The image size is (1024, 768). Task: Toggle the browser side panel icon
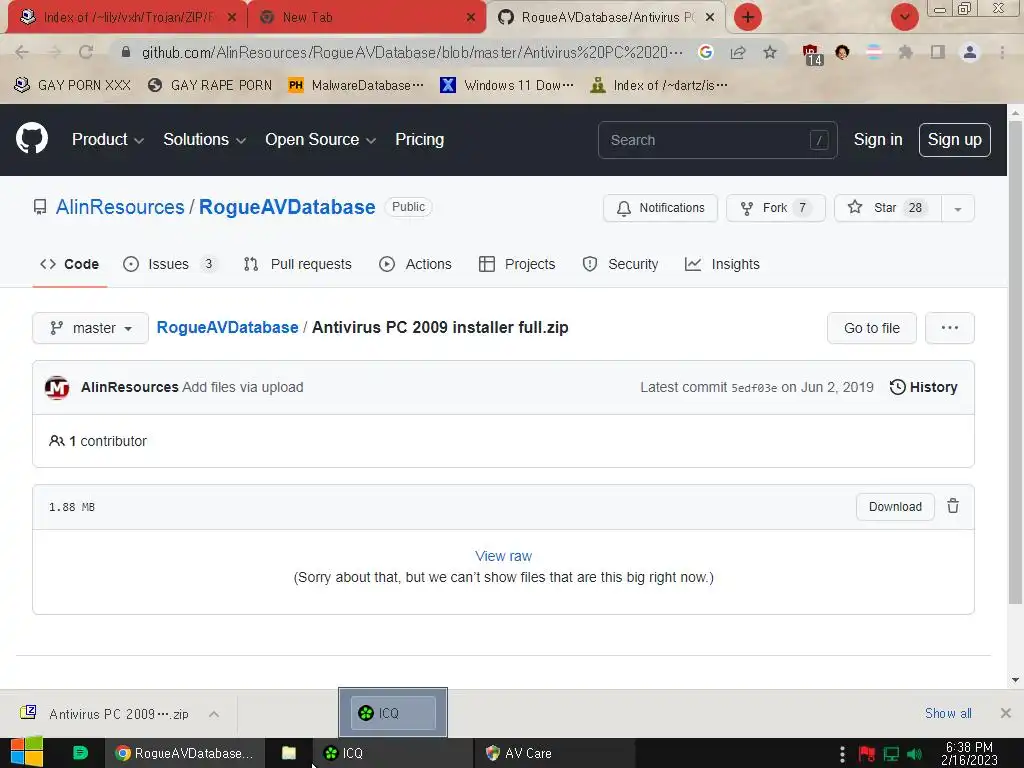[938, 52]
